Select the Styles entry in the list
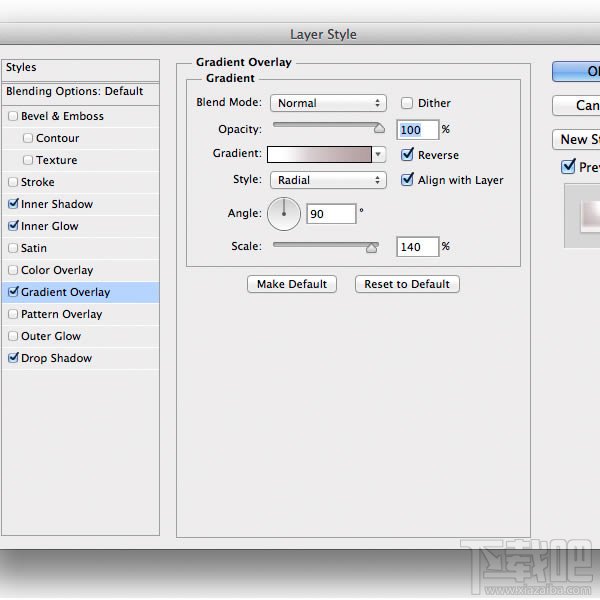 coord(80,70)
